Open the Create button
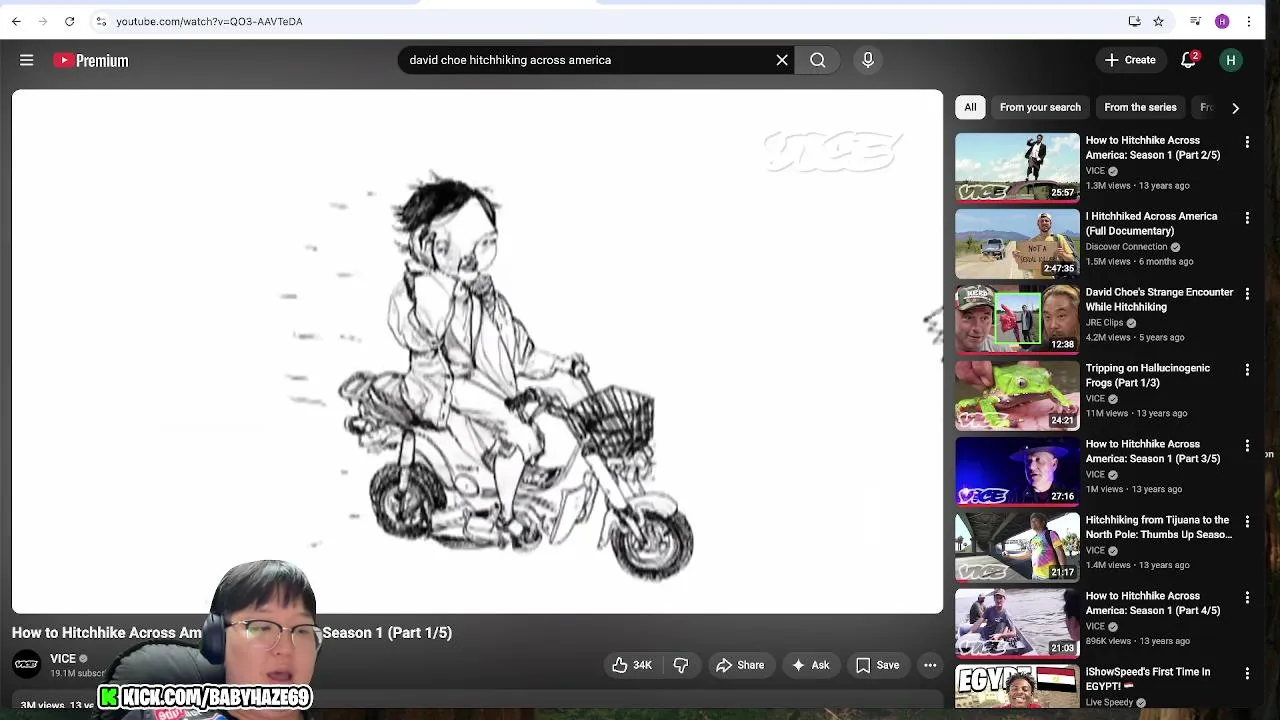The image size is (1280, 720). point(1130,60)
